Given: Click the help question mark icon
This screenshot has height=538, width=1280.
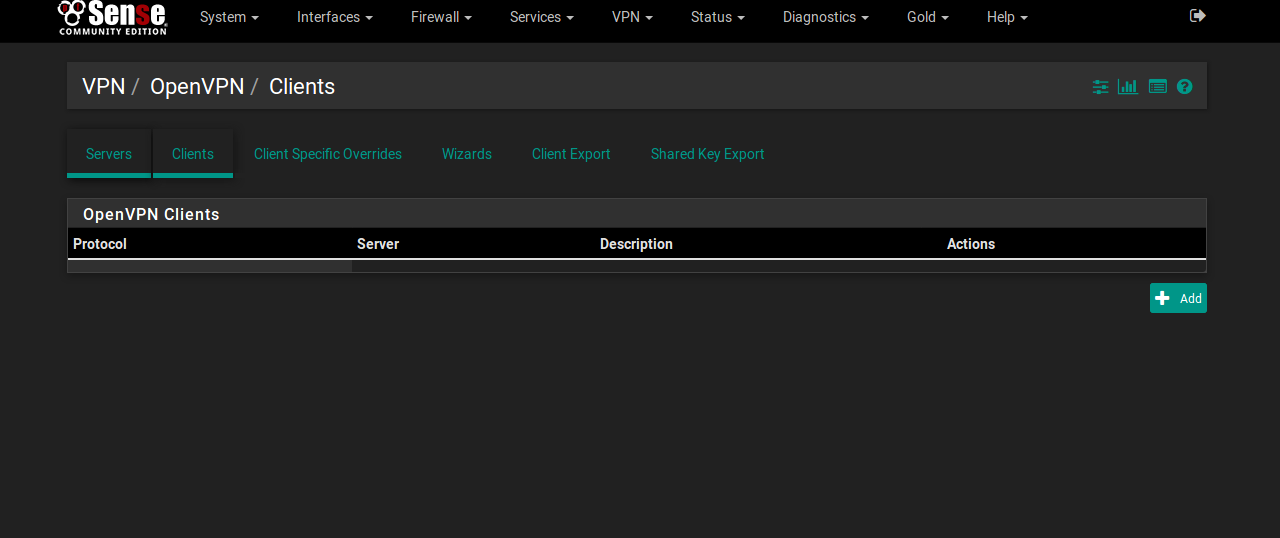Looking at the screenshot, I should click(1184, 87).
